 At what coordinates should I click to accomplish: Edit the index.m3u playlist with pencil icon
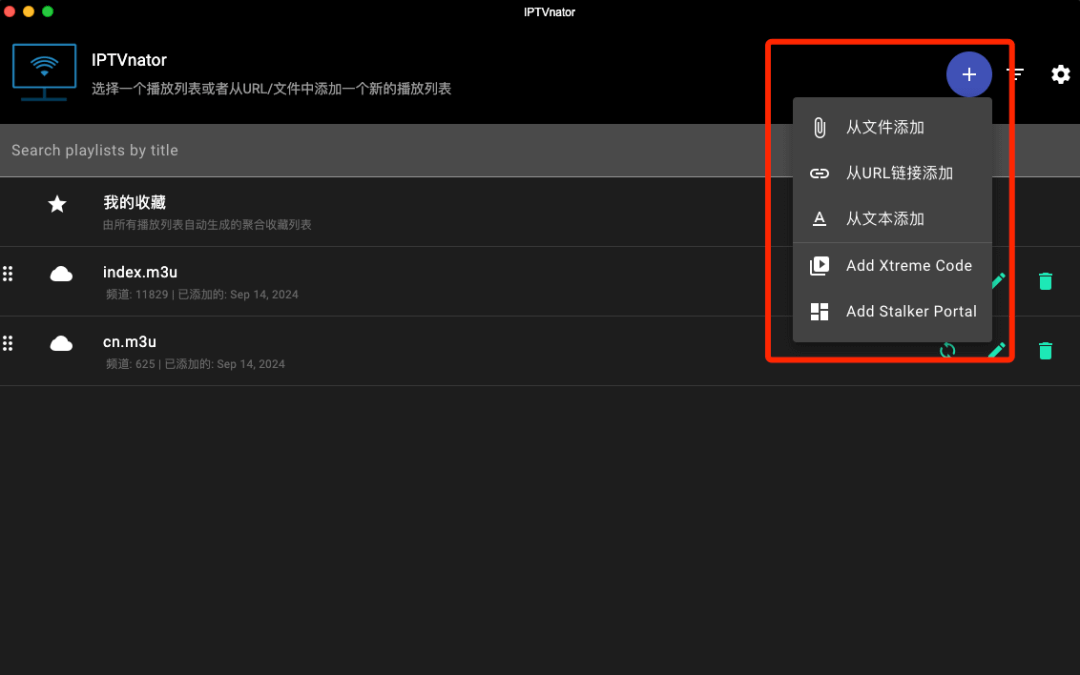[x=999, y=279]
